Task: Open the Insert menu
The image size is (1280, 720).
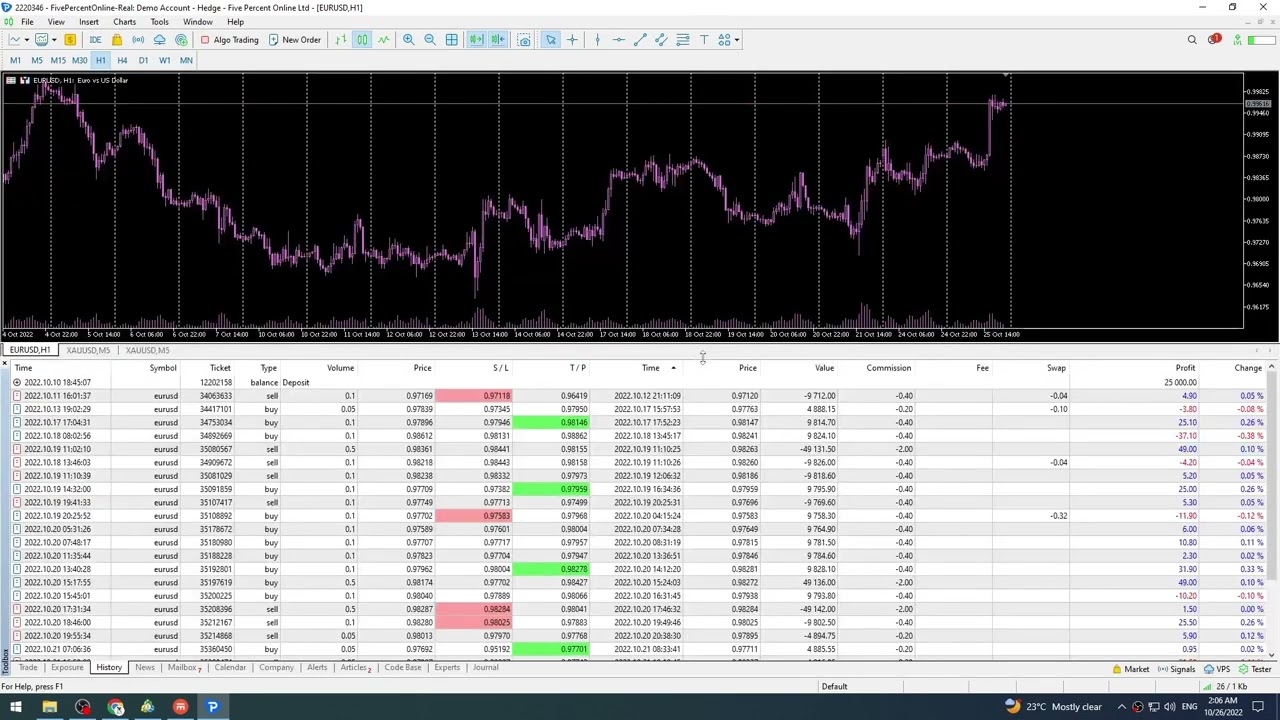Action: (x=89, y=22)
